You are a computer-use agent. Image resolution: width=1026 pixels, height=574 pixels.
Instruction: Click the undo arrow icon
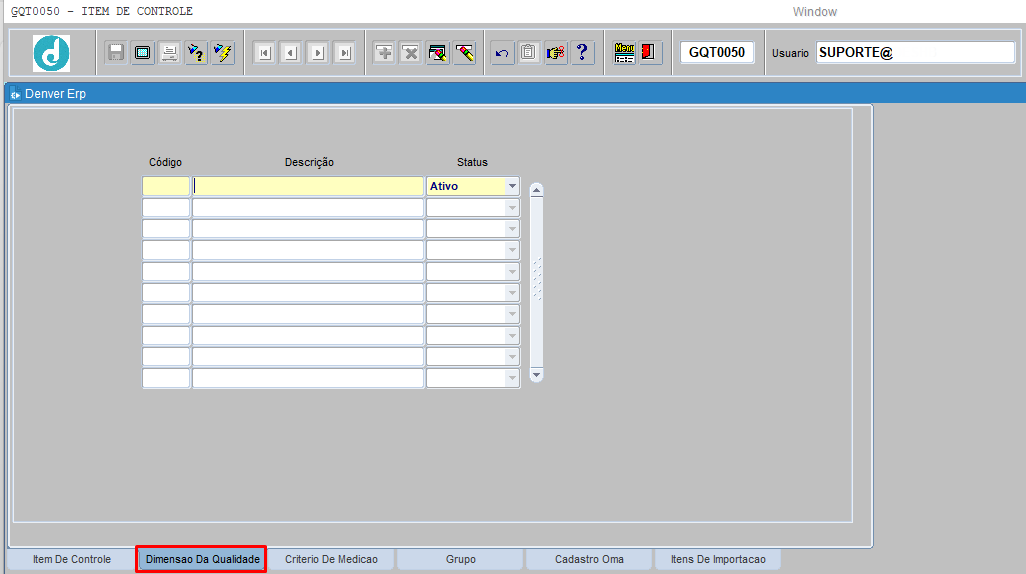click(502, 53)
